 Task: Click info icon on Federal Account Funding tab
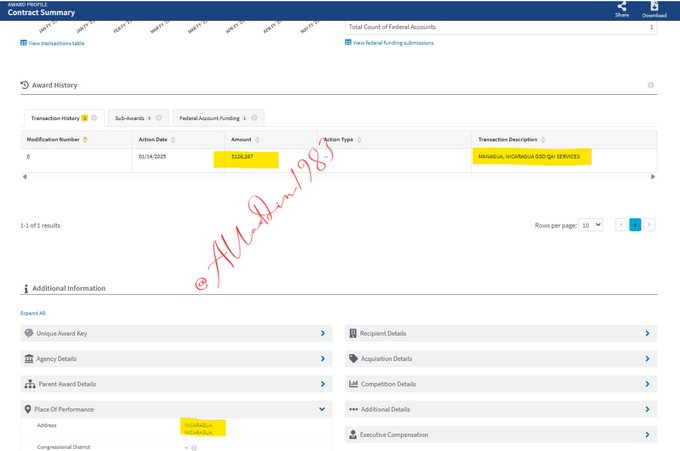click(x=253, y=118)
